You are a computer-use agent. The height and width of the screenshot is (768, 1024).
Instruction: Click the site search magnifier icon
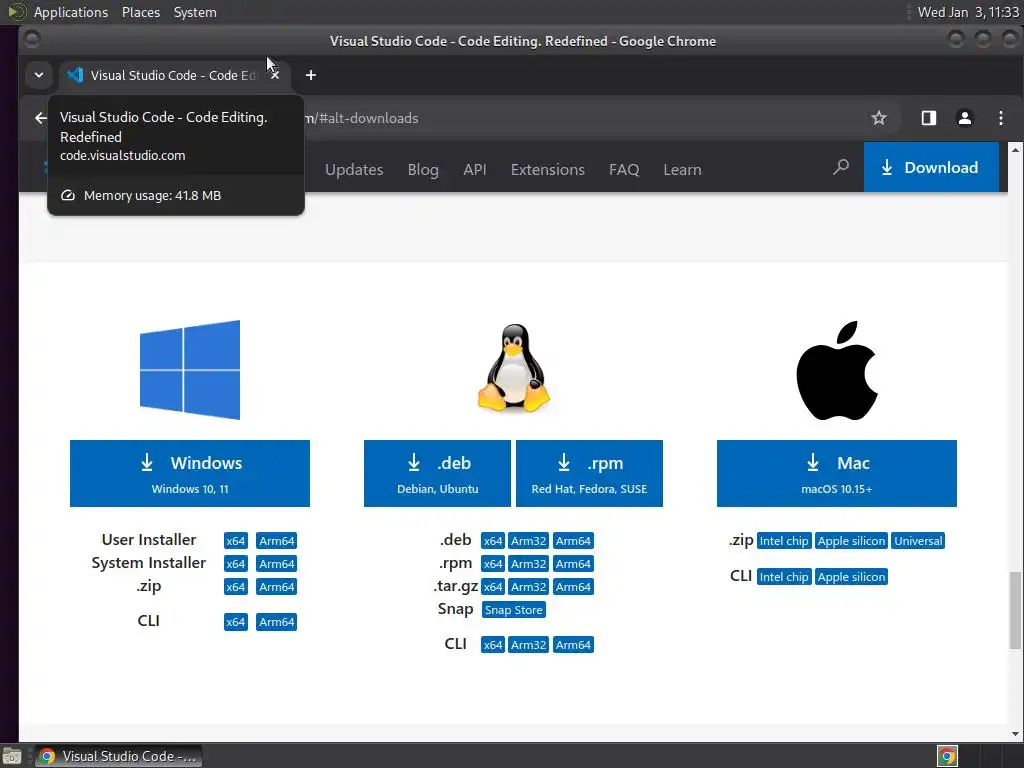[841, 168]
